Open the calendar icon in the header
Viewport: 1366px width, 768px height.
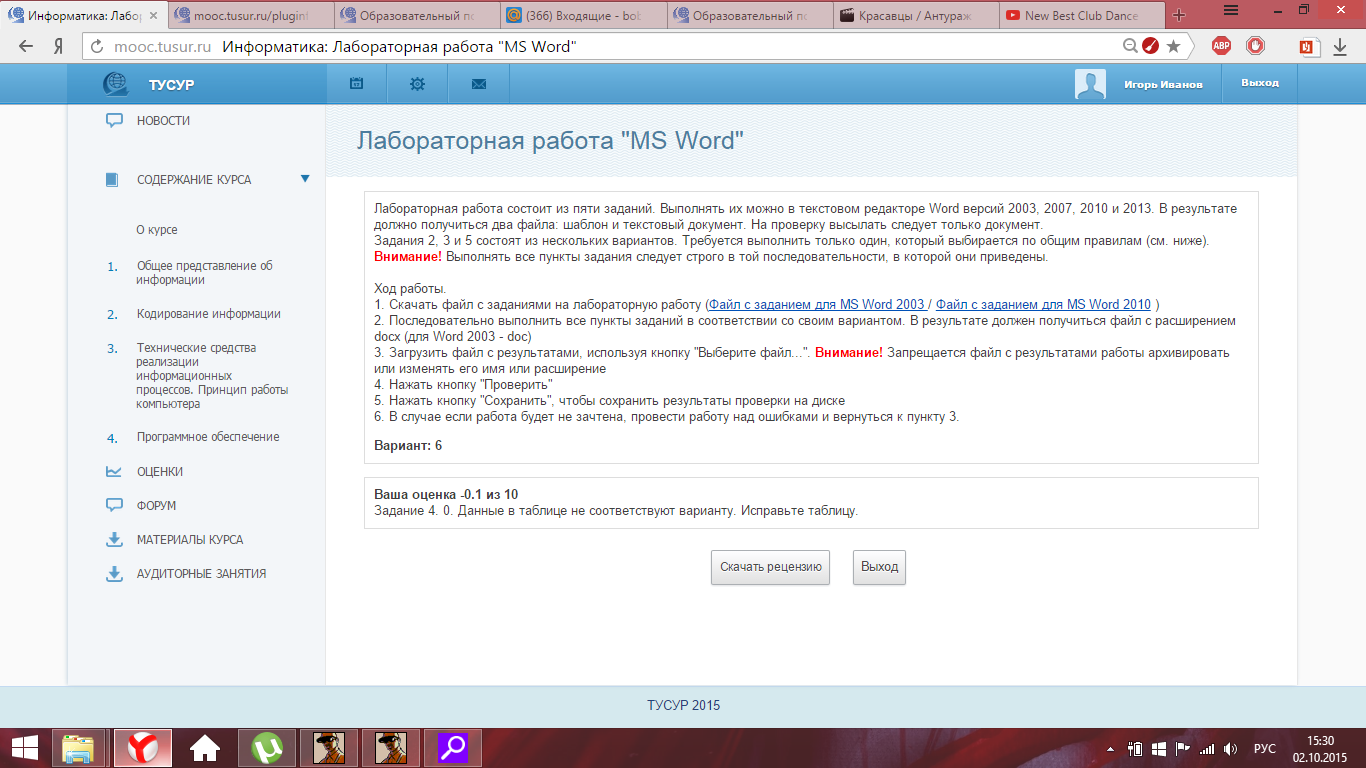pyautogui.click(x=356, y=84)
